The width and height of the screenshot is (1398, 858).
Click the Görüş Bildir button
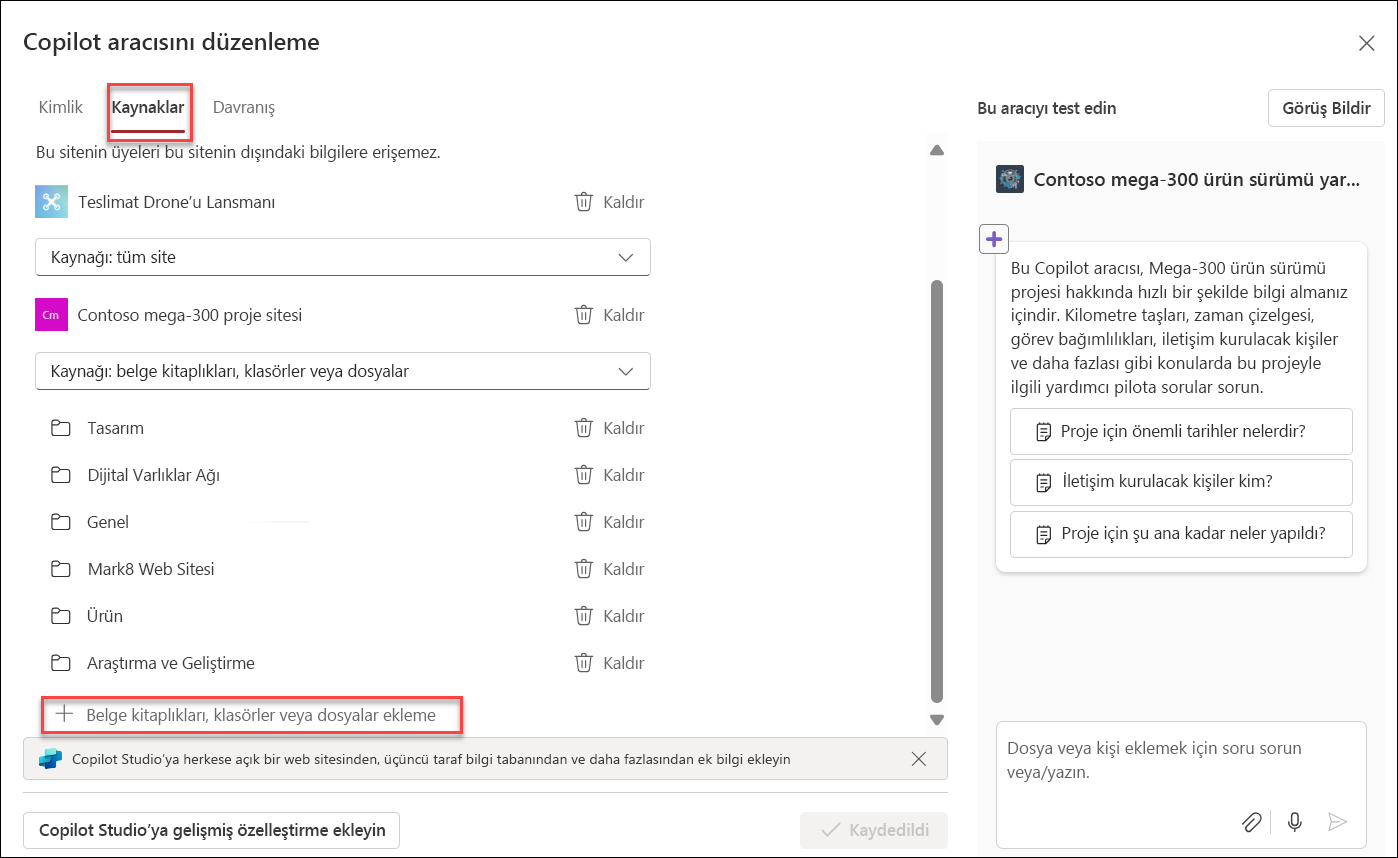[1326, 108]
